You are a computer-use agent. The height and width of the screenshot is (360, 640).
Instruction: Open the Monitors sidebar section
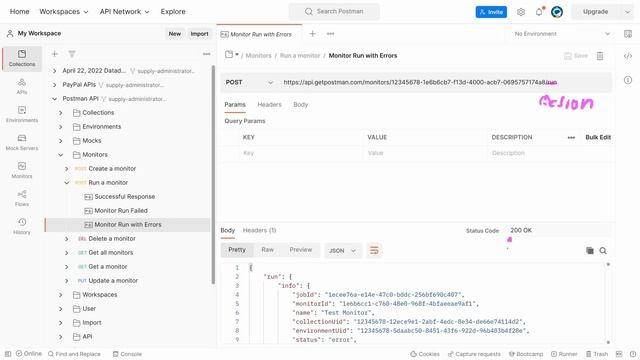22,170
